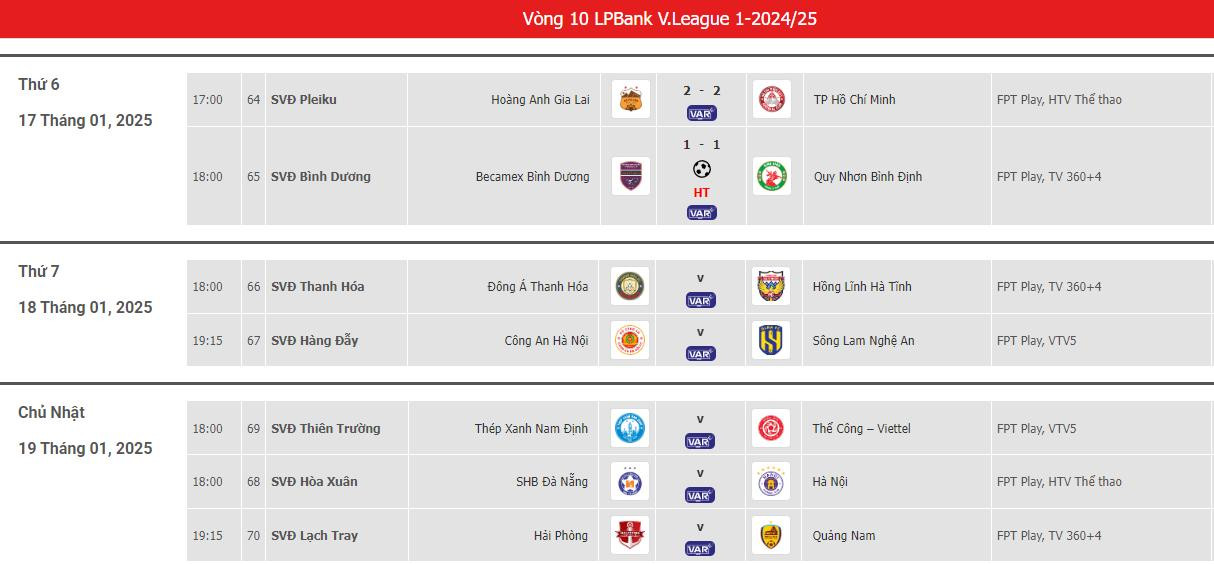Open the Hồng Lĩnh Hà Tĩnh club crest

772,286
